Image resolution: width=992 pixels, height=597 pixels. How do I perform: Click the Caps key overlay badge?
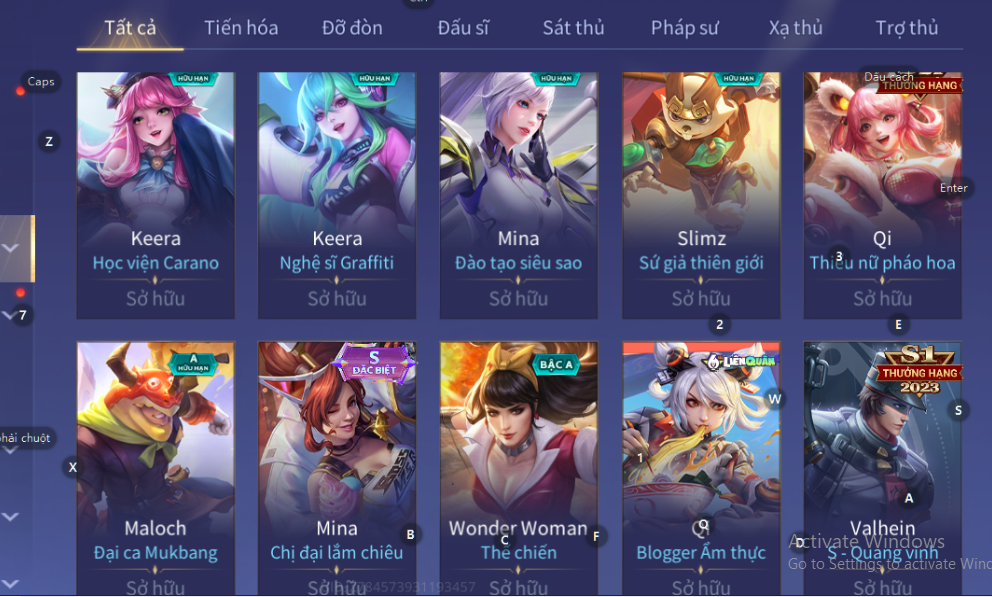tap(40, 82)
